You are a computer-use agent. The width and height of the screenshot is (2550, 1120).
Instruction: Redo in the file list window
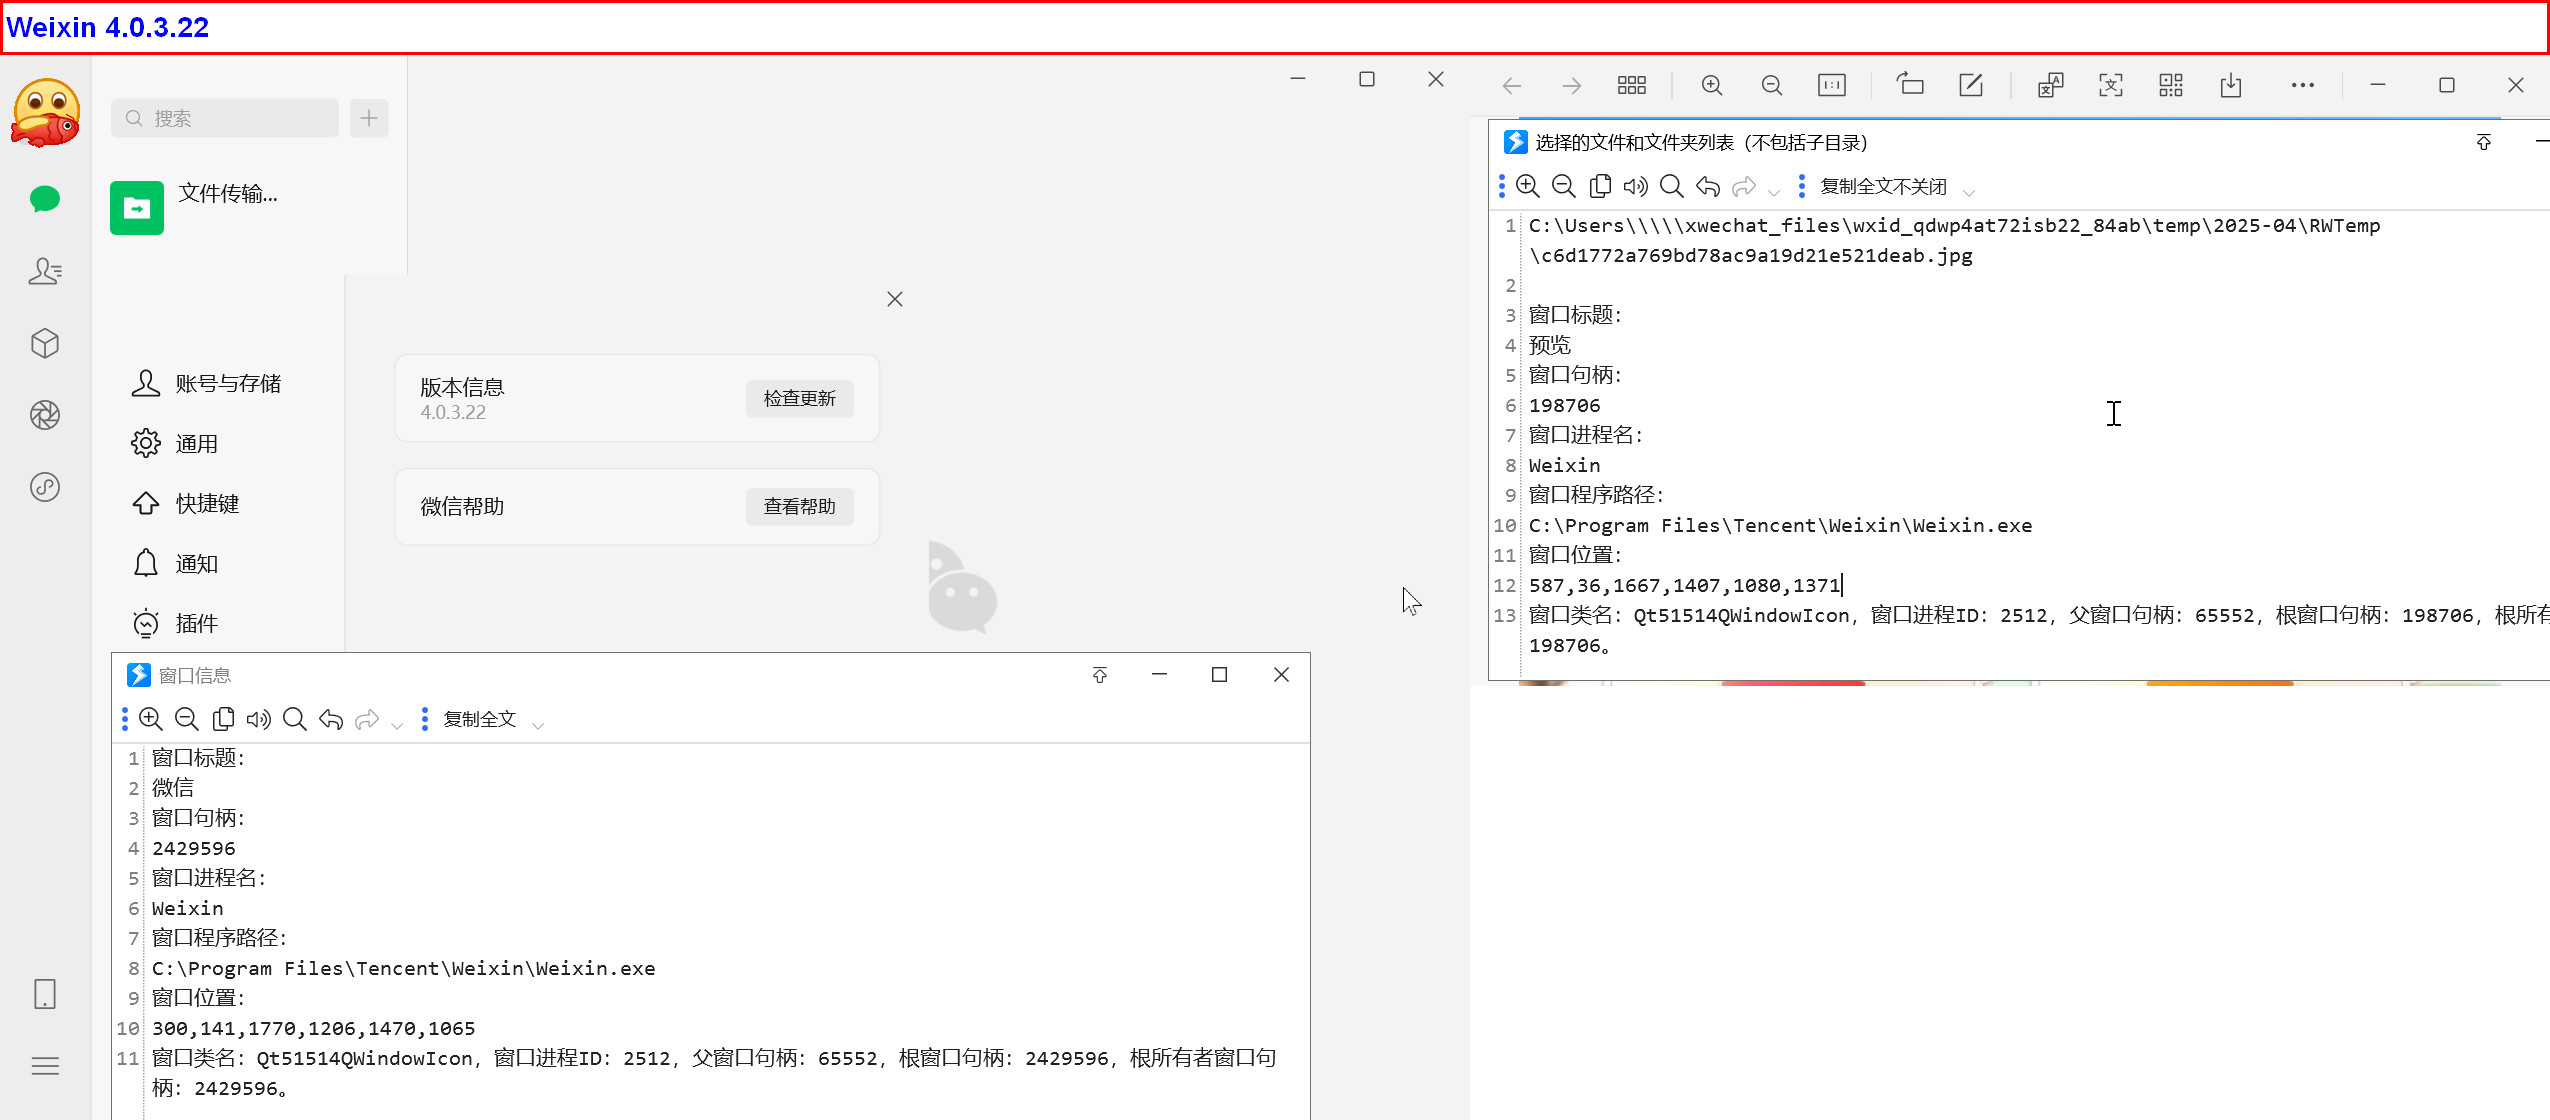coord(1744,186)
